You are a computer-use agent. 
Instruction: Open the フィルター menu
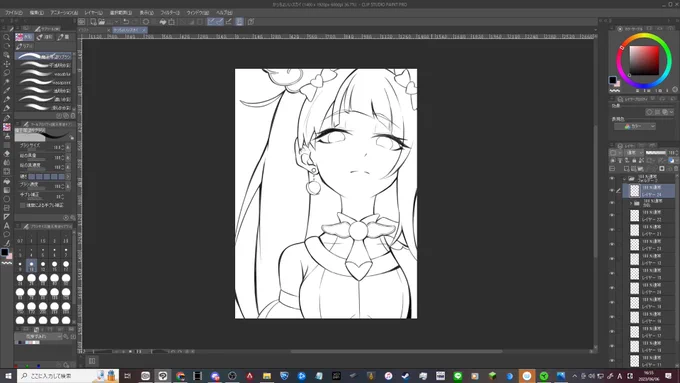pos(170,13)
